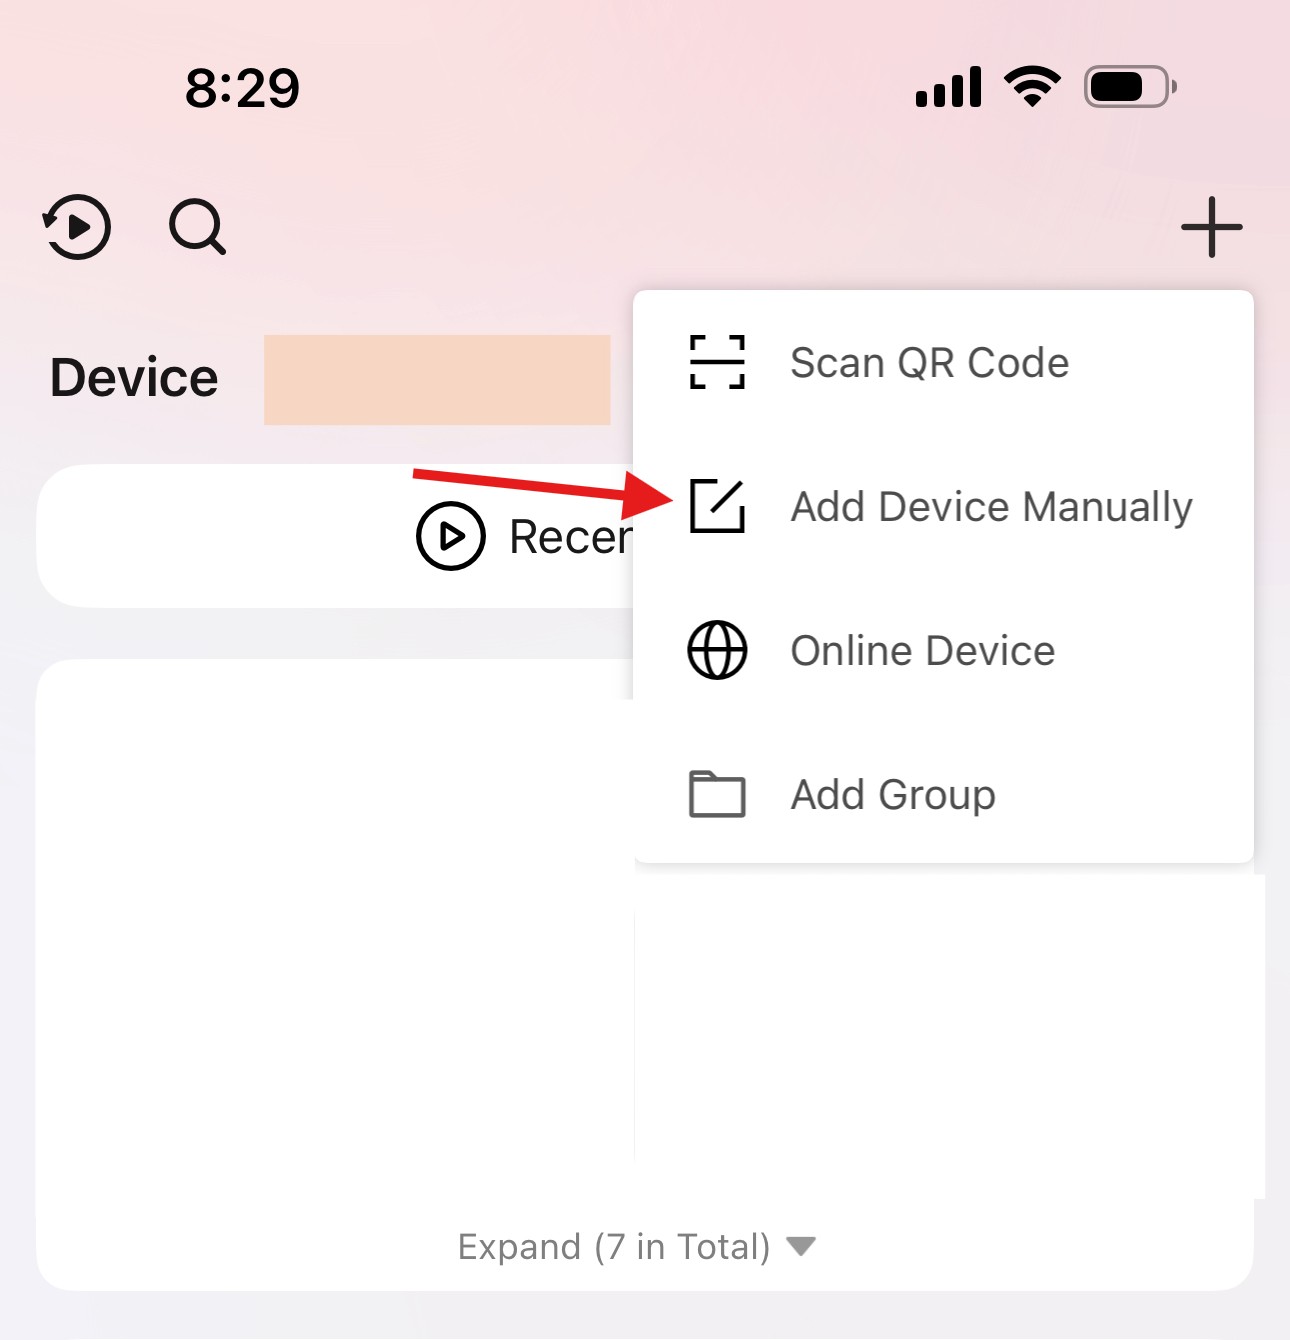The image size is (1290, 1340).
Task: Open the playback history icon
Action: coord(76,227)
